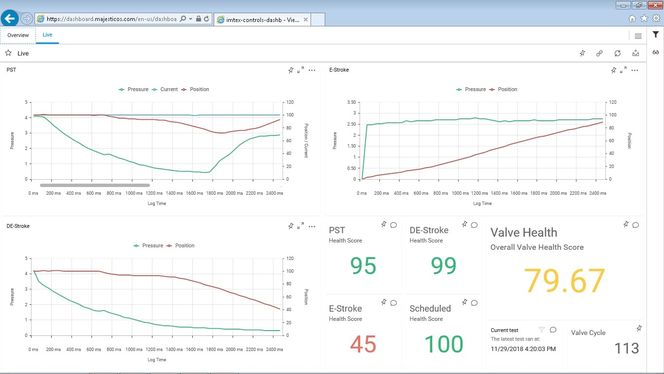
Task: Click the browser forward arrow
Action: click(27, 19)
